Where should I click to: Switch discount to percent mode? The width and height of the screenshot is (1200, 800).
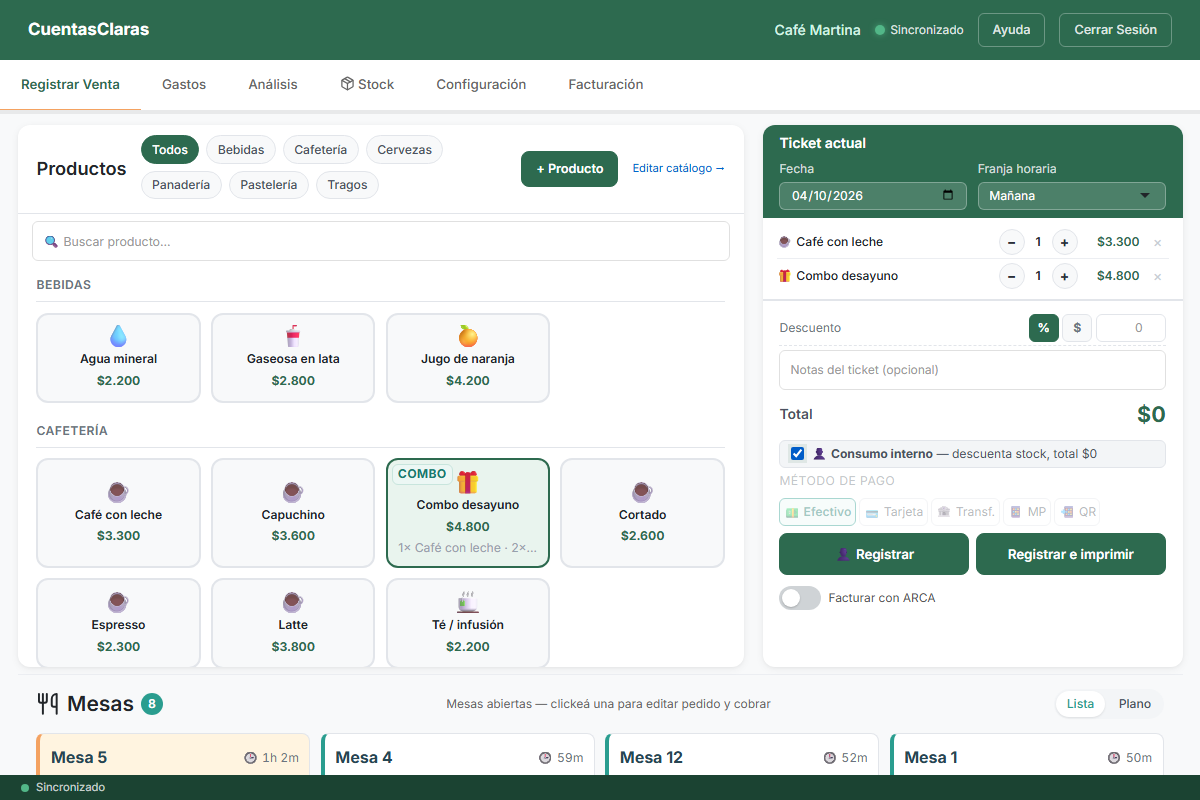point(1044,328)
